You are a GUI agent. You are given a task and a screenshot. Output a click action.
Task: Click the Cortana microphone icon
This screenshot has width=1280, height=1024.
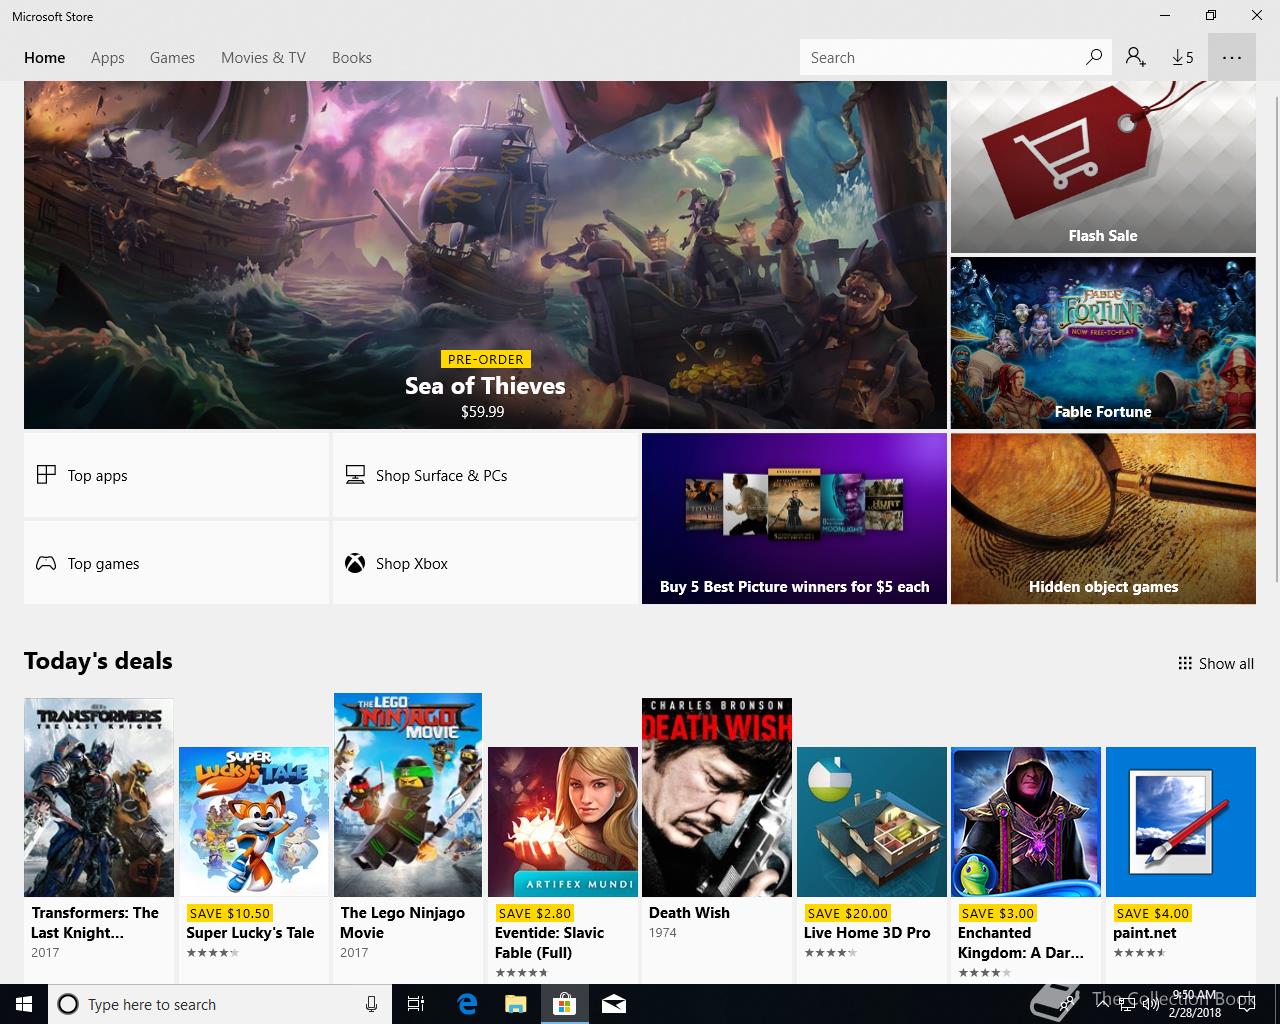371,1004
